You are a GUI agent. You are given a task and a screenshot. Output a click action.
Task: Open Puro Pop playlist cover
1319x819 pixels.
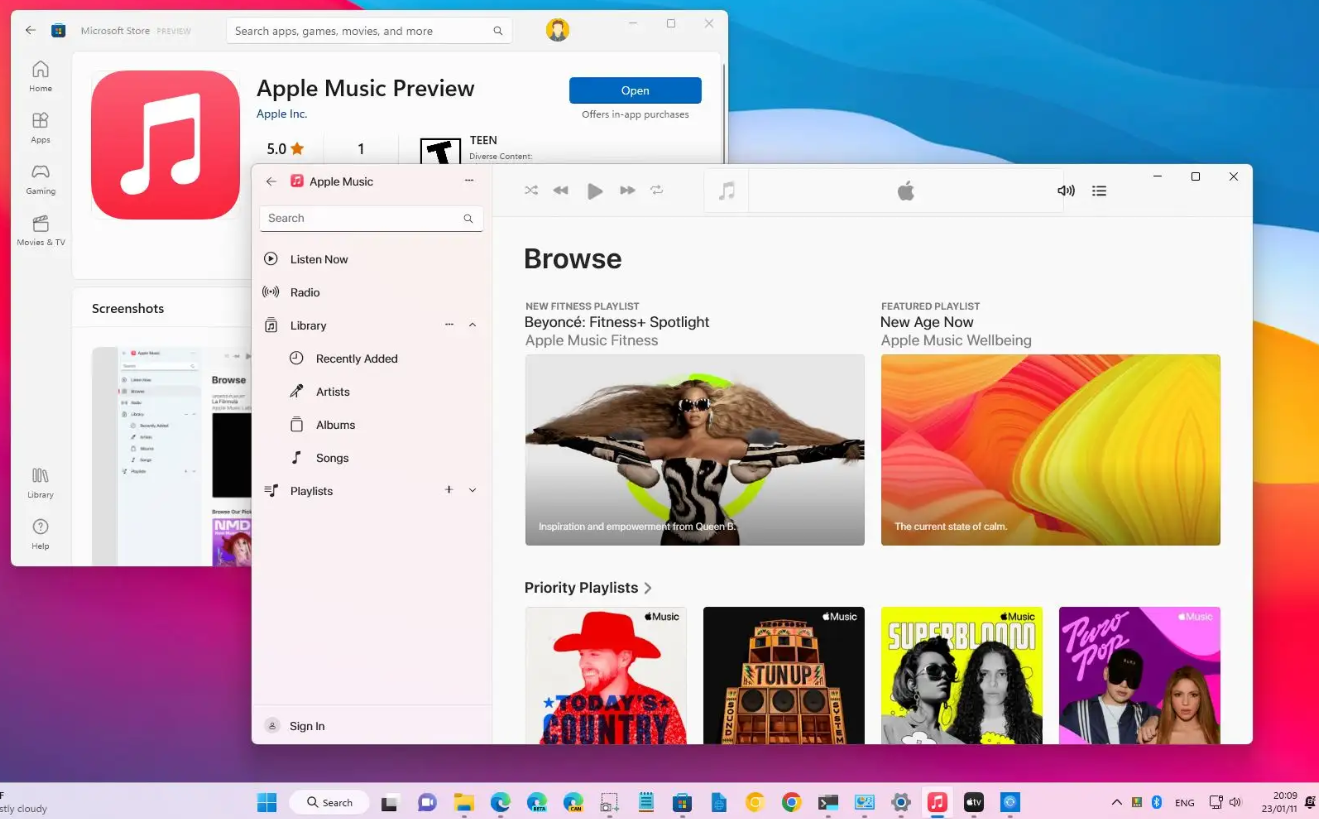(1140, 675)
